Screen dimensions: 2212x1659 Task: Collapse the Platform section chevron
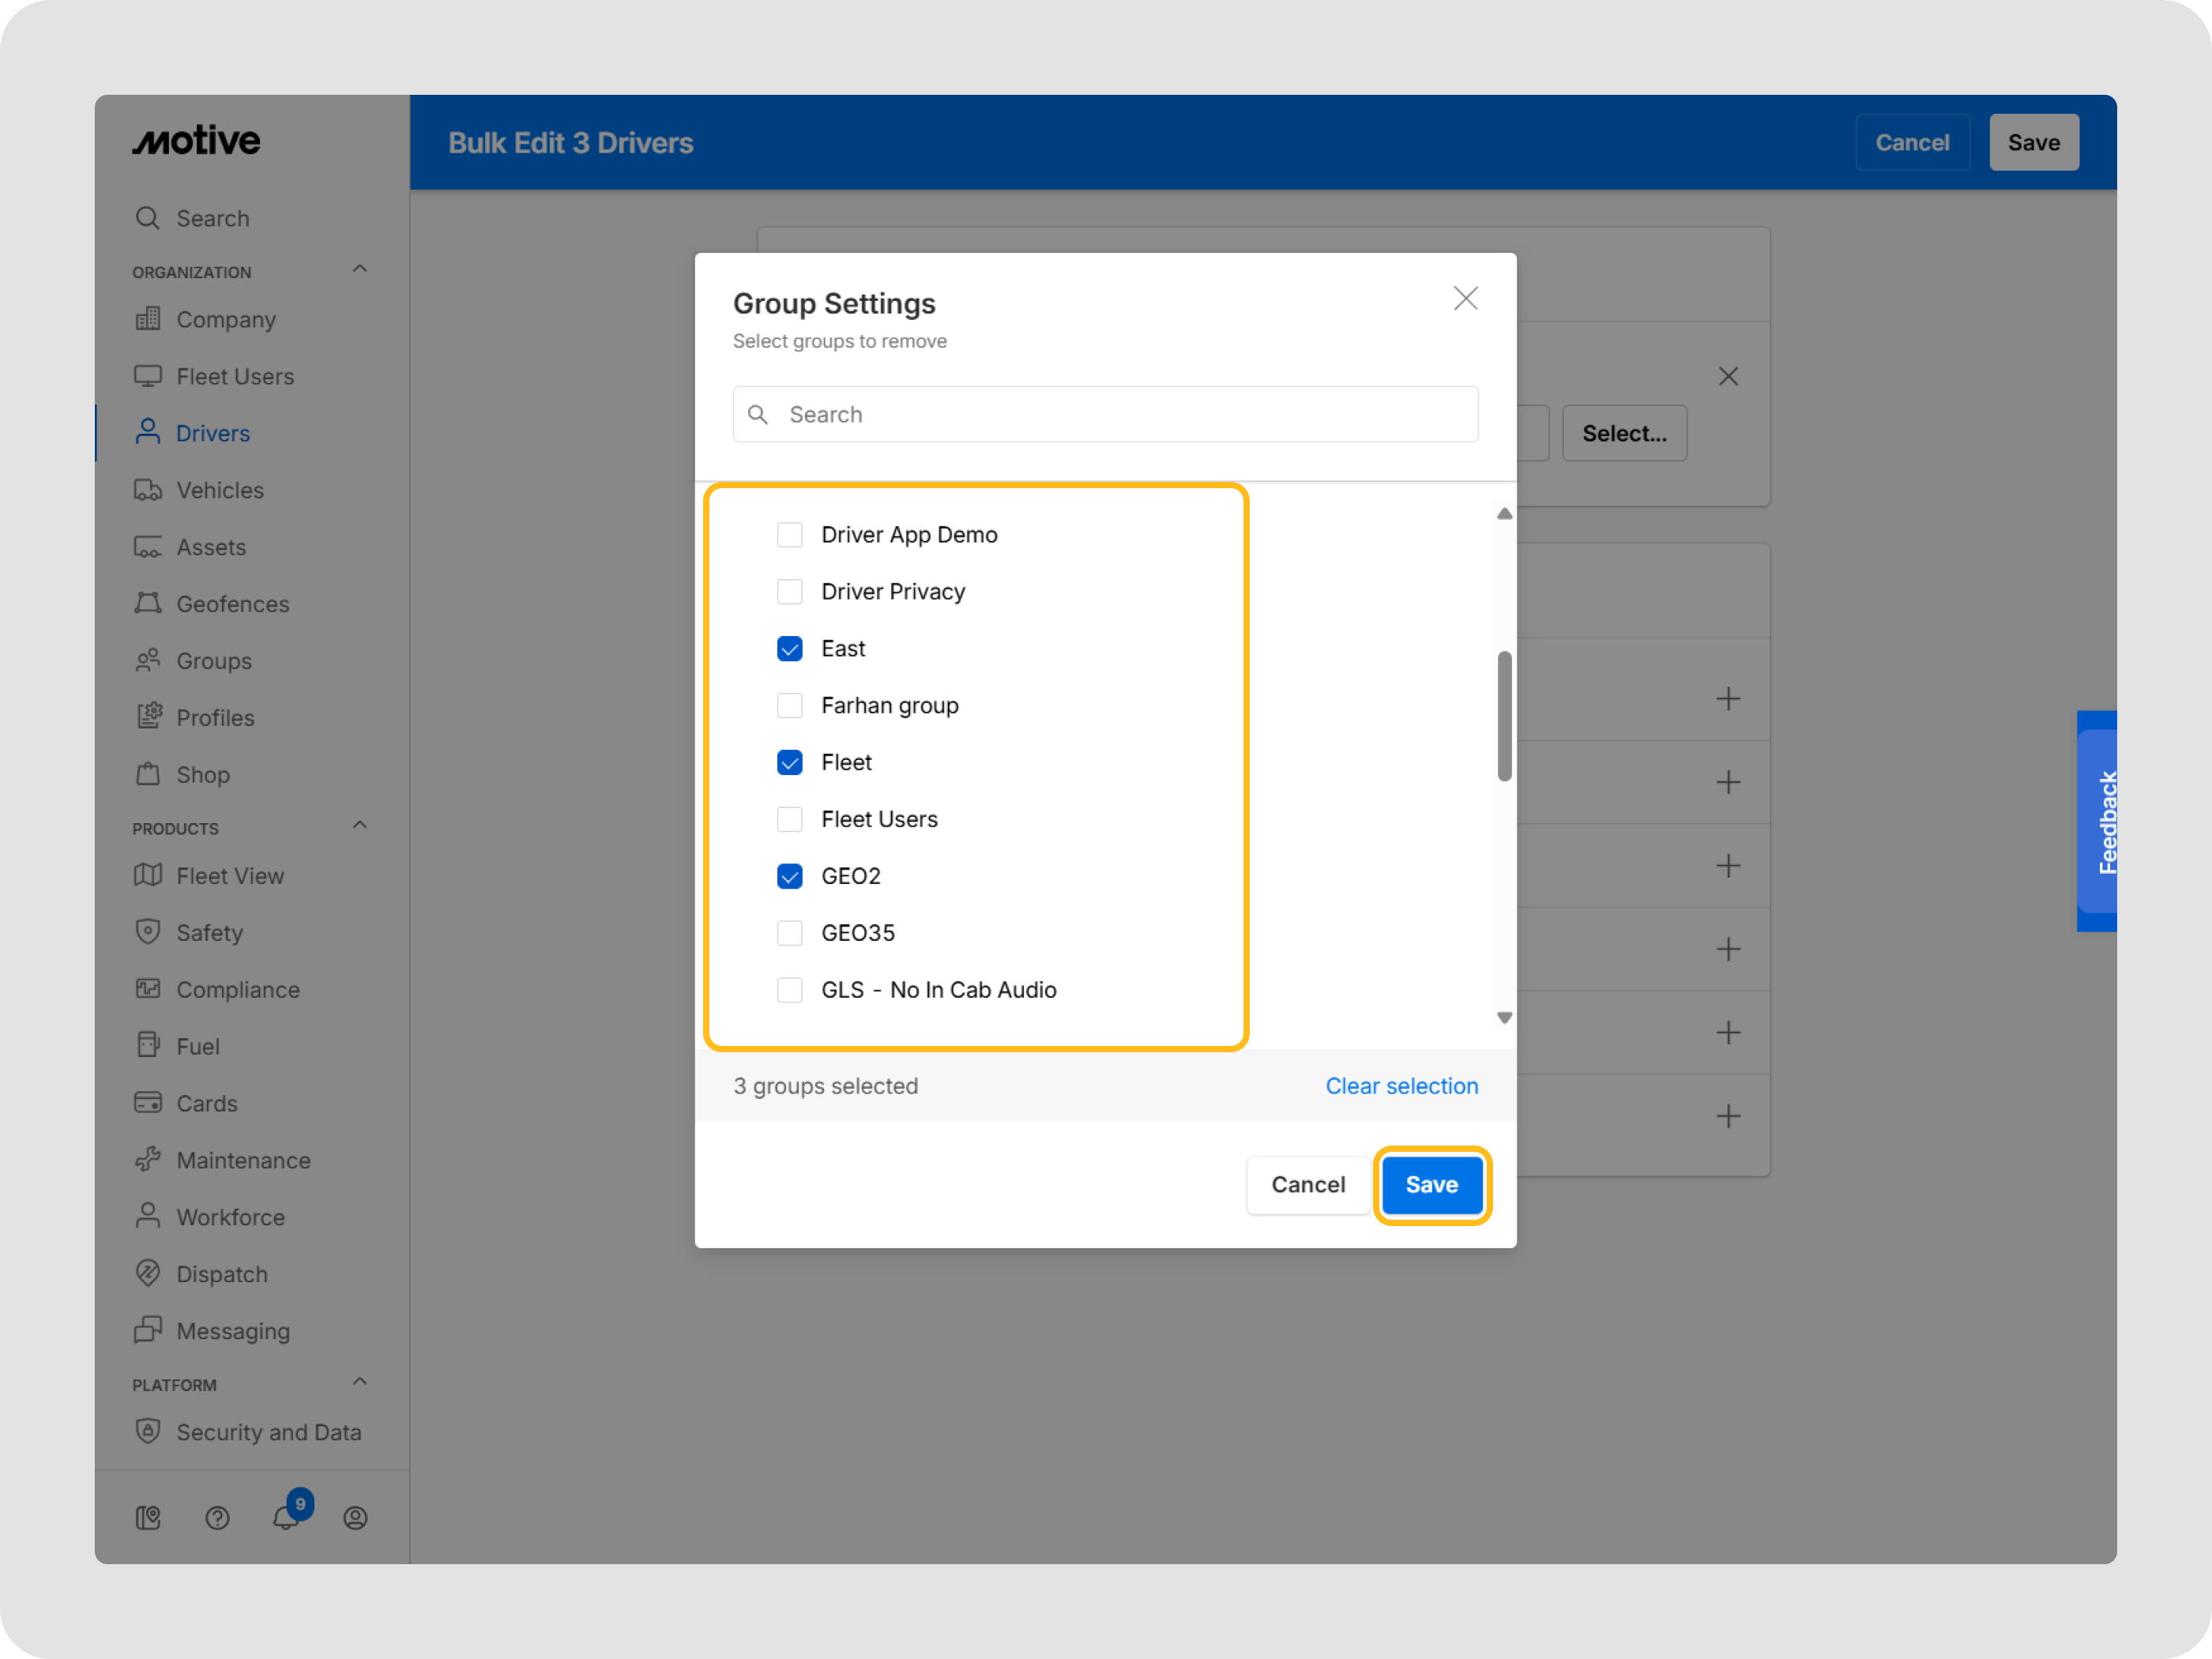(360, 1382)
